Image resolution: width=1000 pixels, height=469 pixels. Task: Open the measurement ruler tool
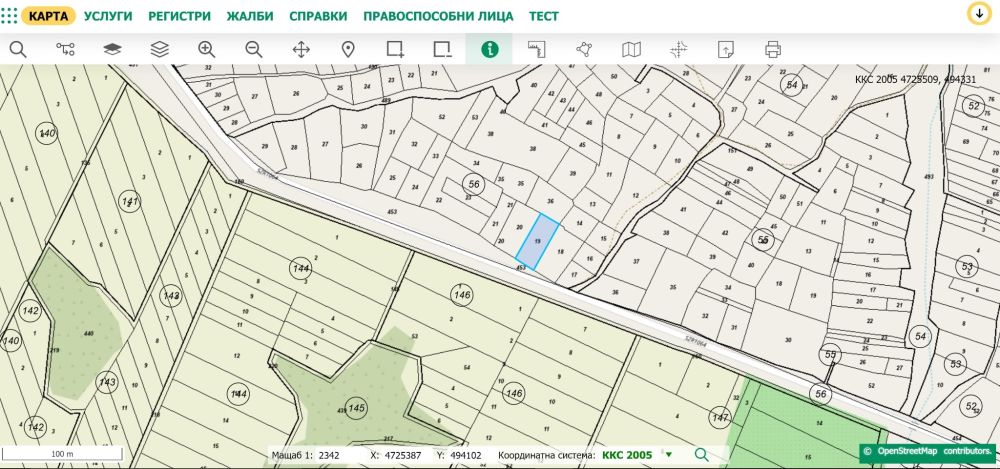click(x=537, y=49)
